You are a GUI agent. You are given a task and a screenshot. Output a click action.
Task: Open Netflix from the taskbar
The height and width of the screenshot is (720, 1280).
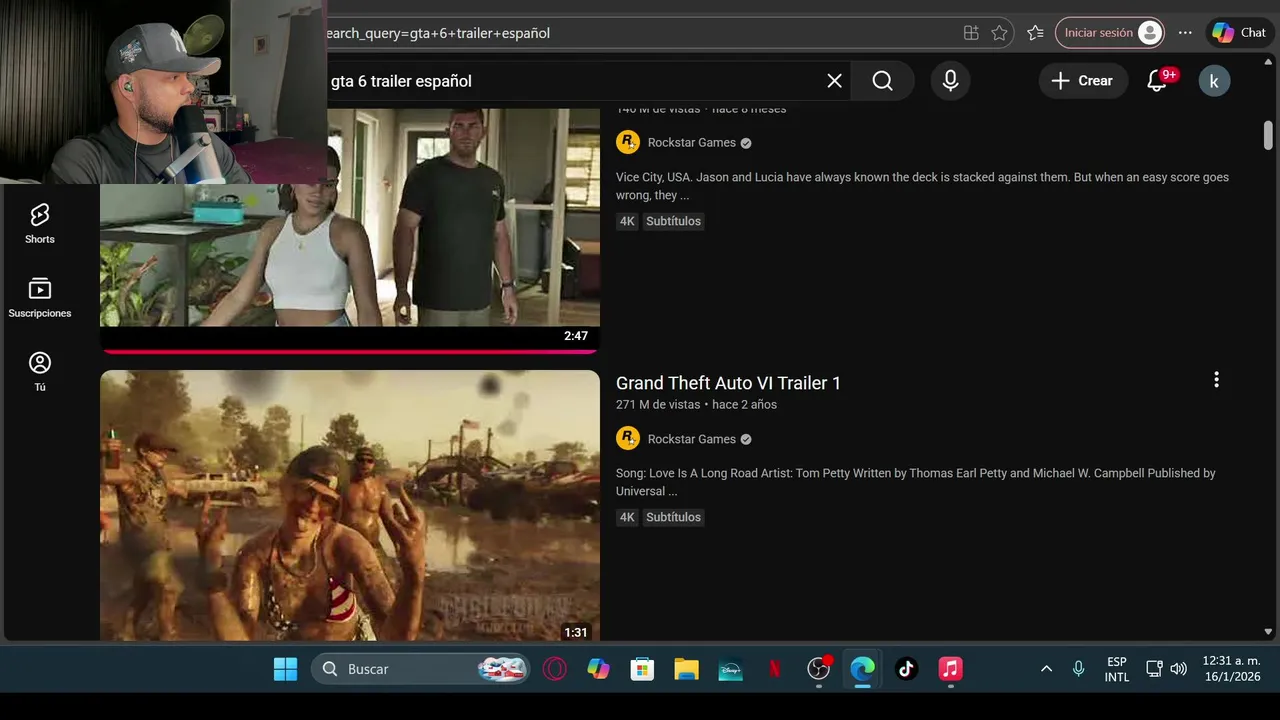click(774, 669)
